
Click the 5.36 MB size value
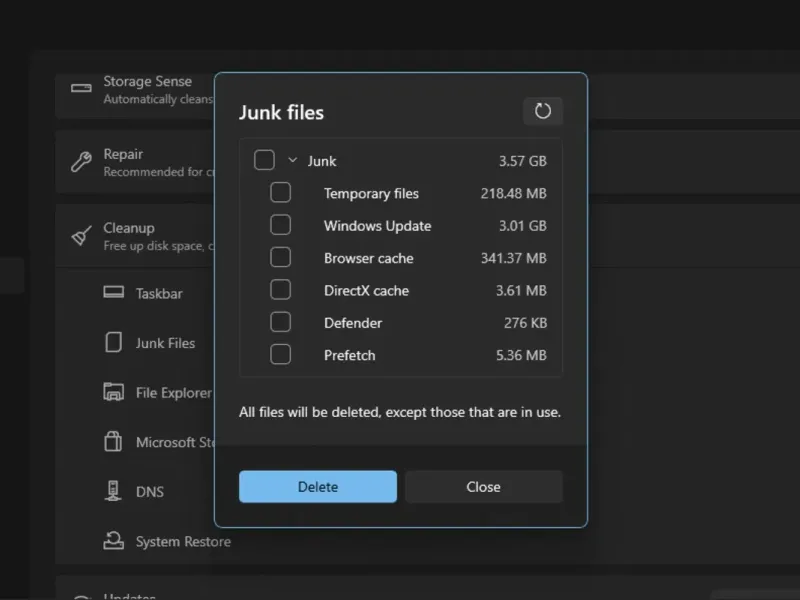tap(521, 355)
